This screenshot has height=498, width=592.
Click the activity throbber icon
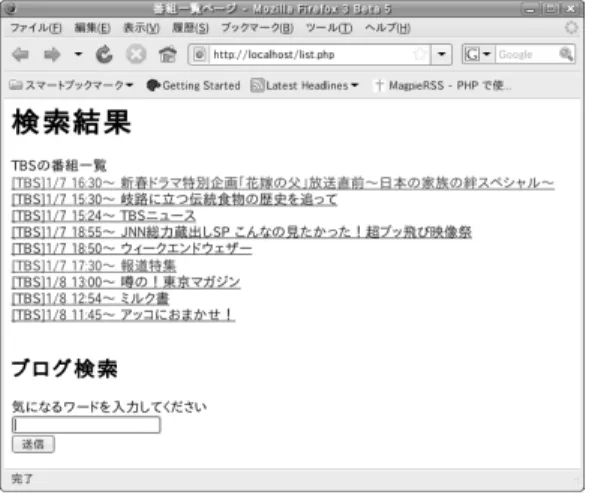click(x=571, y=28)
